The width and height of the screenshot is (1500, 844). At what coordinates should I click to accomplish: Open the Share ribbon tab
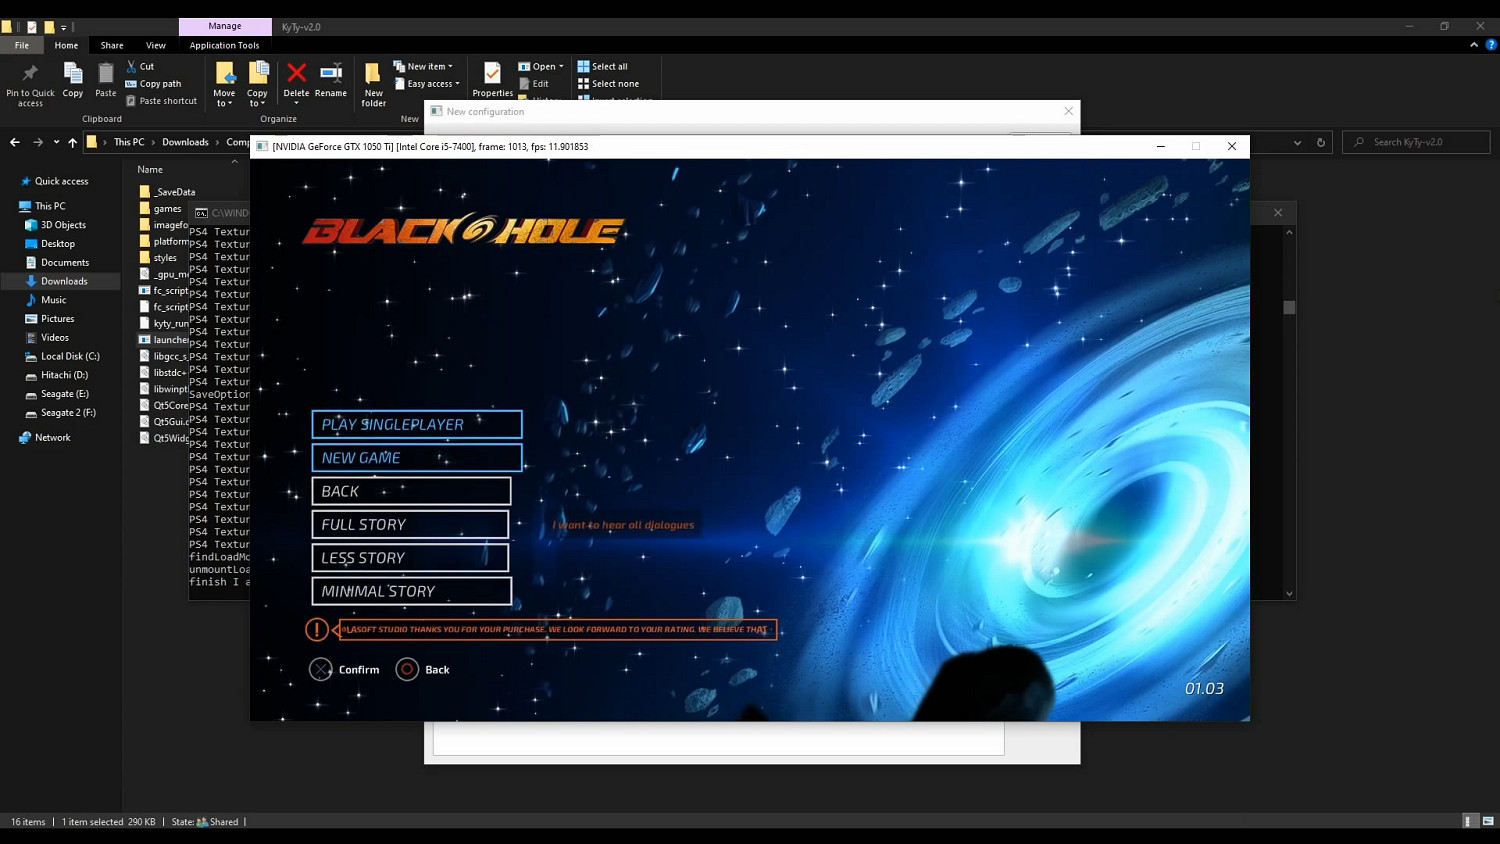[112, 45]
